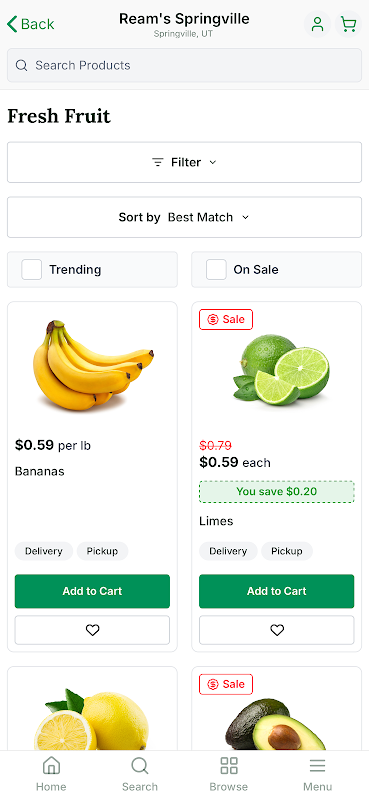Screen dimensions: 369x800
Task: Add Bananas to cart
Action: click(92, 591)
